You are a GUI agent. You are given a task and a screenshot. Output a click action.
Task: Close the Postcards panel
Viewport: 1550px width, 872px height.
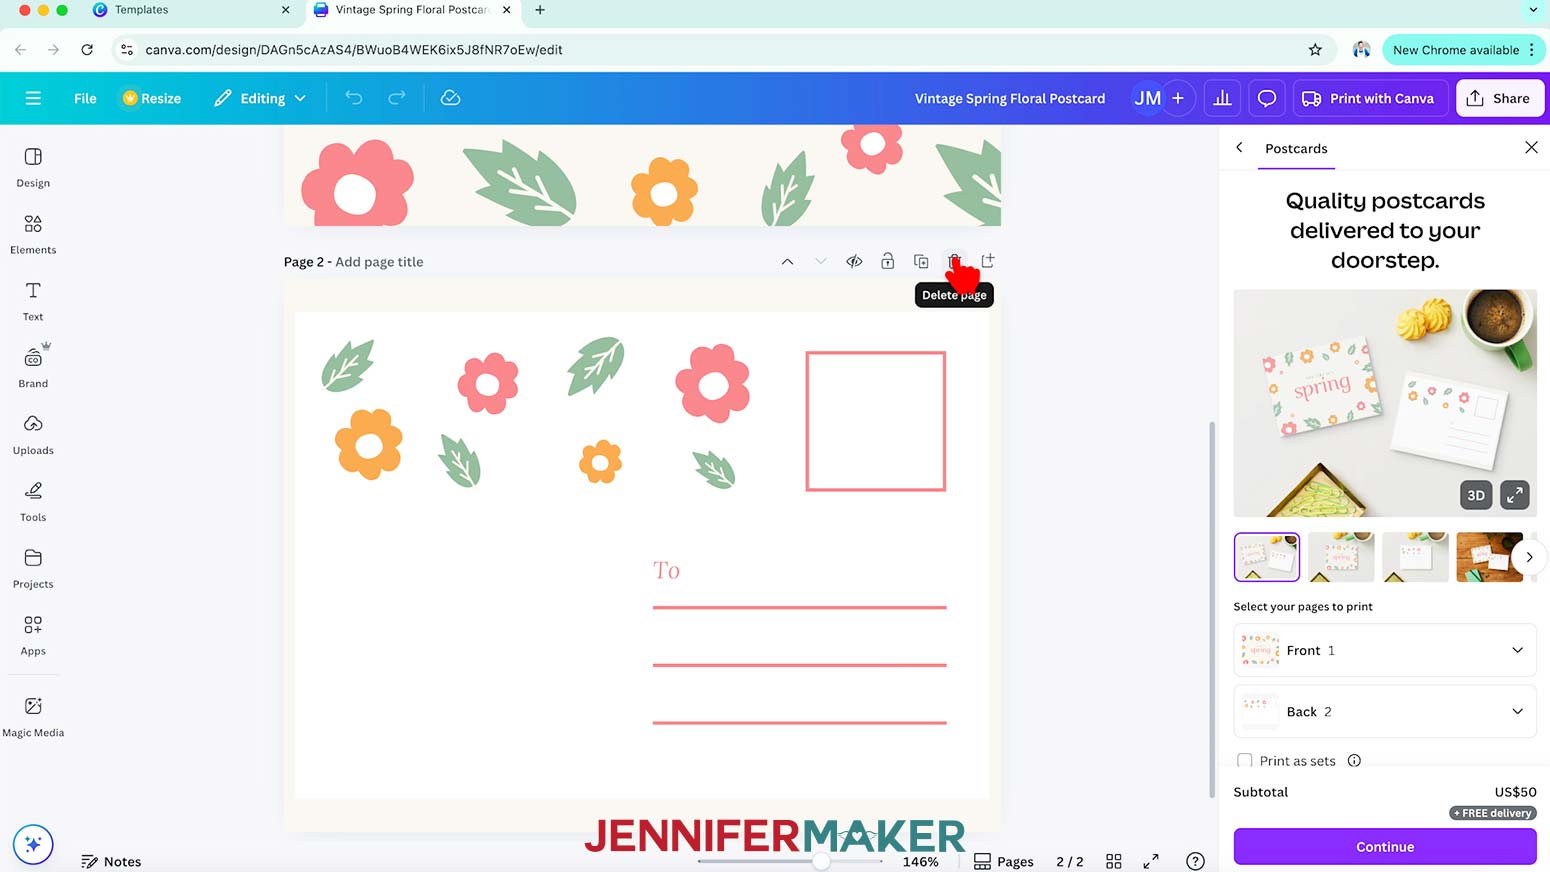pyautogui.click(x=1531, y=148)
